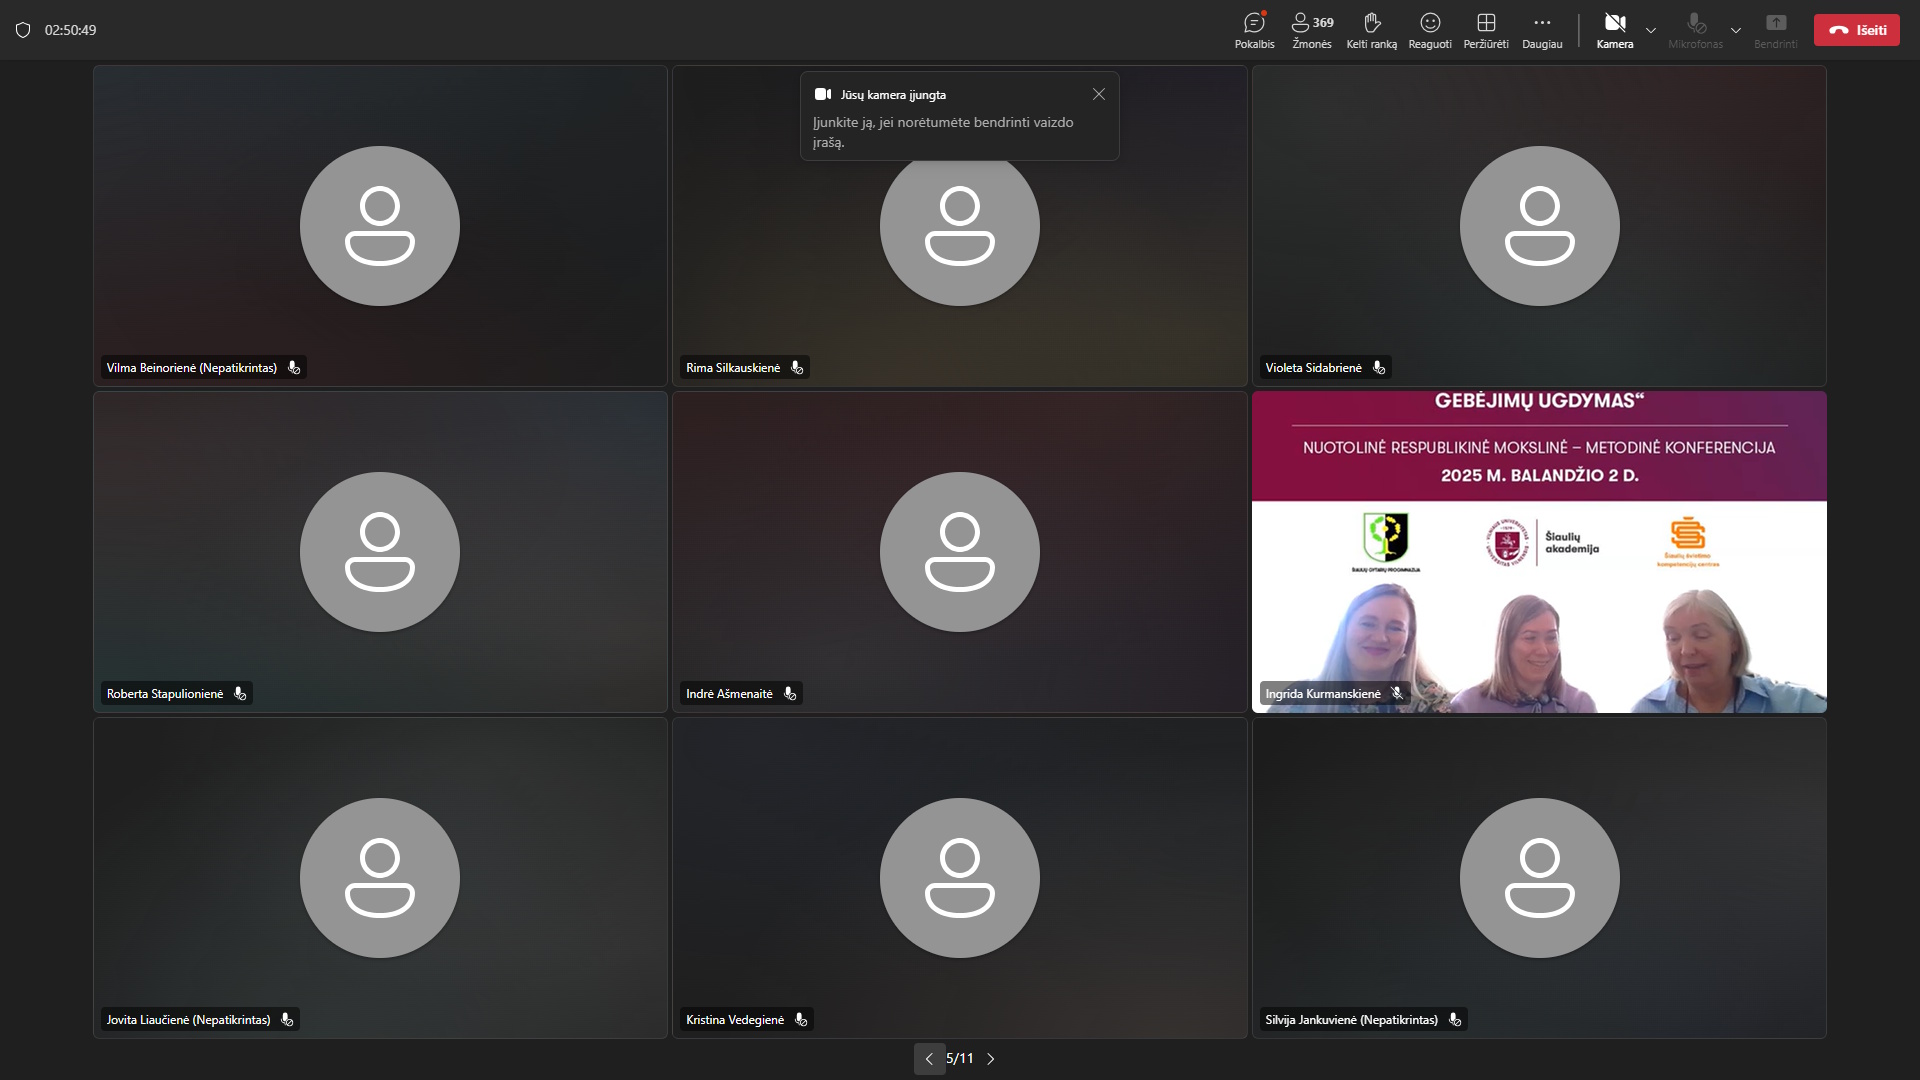
Task: Click the camera icon in the notification
Action: coord(823,94)
